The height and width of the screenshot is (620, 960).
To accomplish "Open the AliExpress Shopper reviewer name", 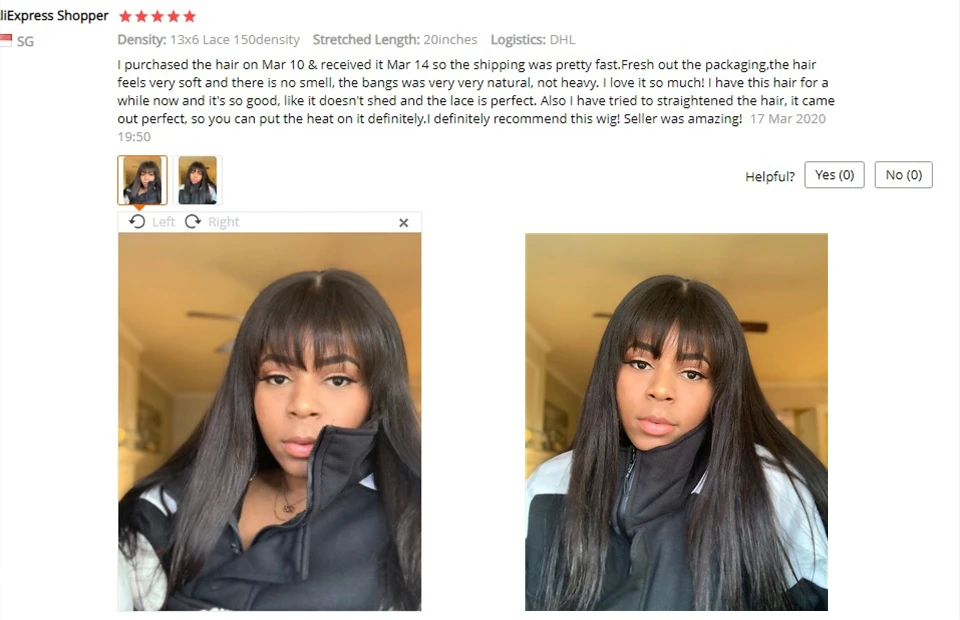I will [x=54, y=15].
